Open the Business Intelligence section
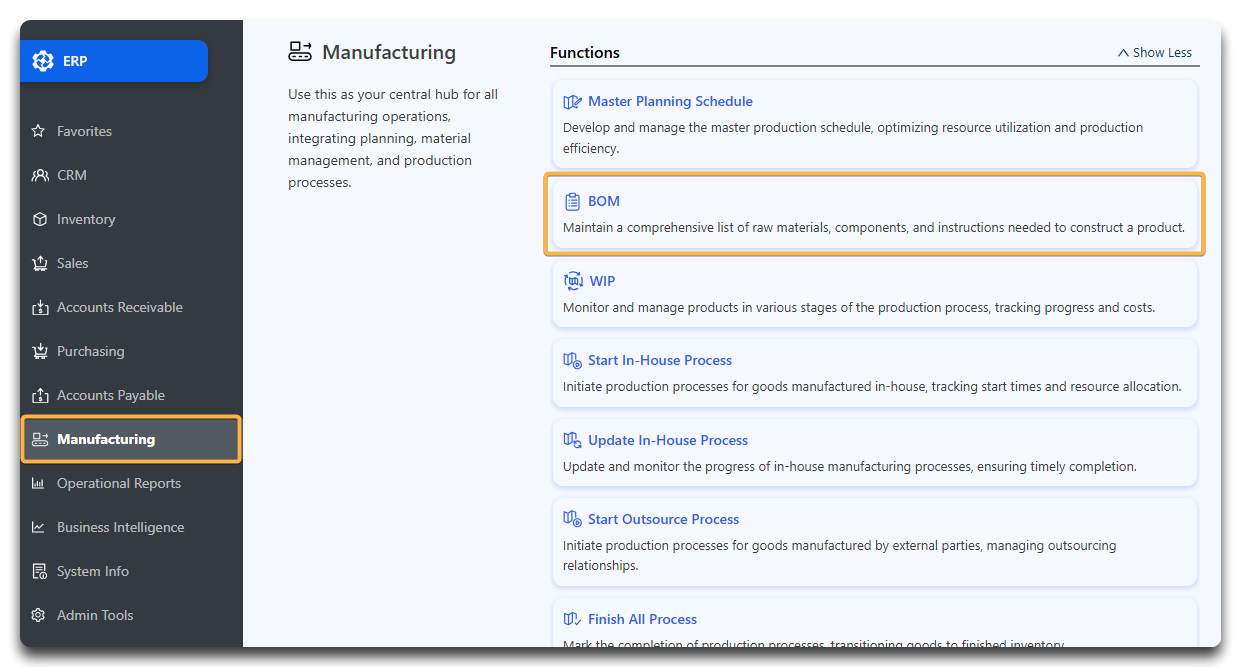The width and height of the screenshot is (1241, 667). point(111,527)
